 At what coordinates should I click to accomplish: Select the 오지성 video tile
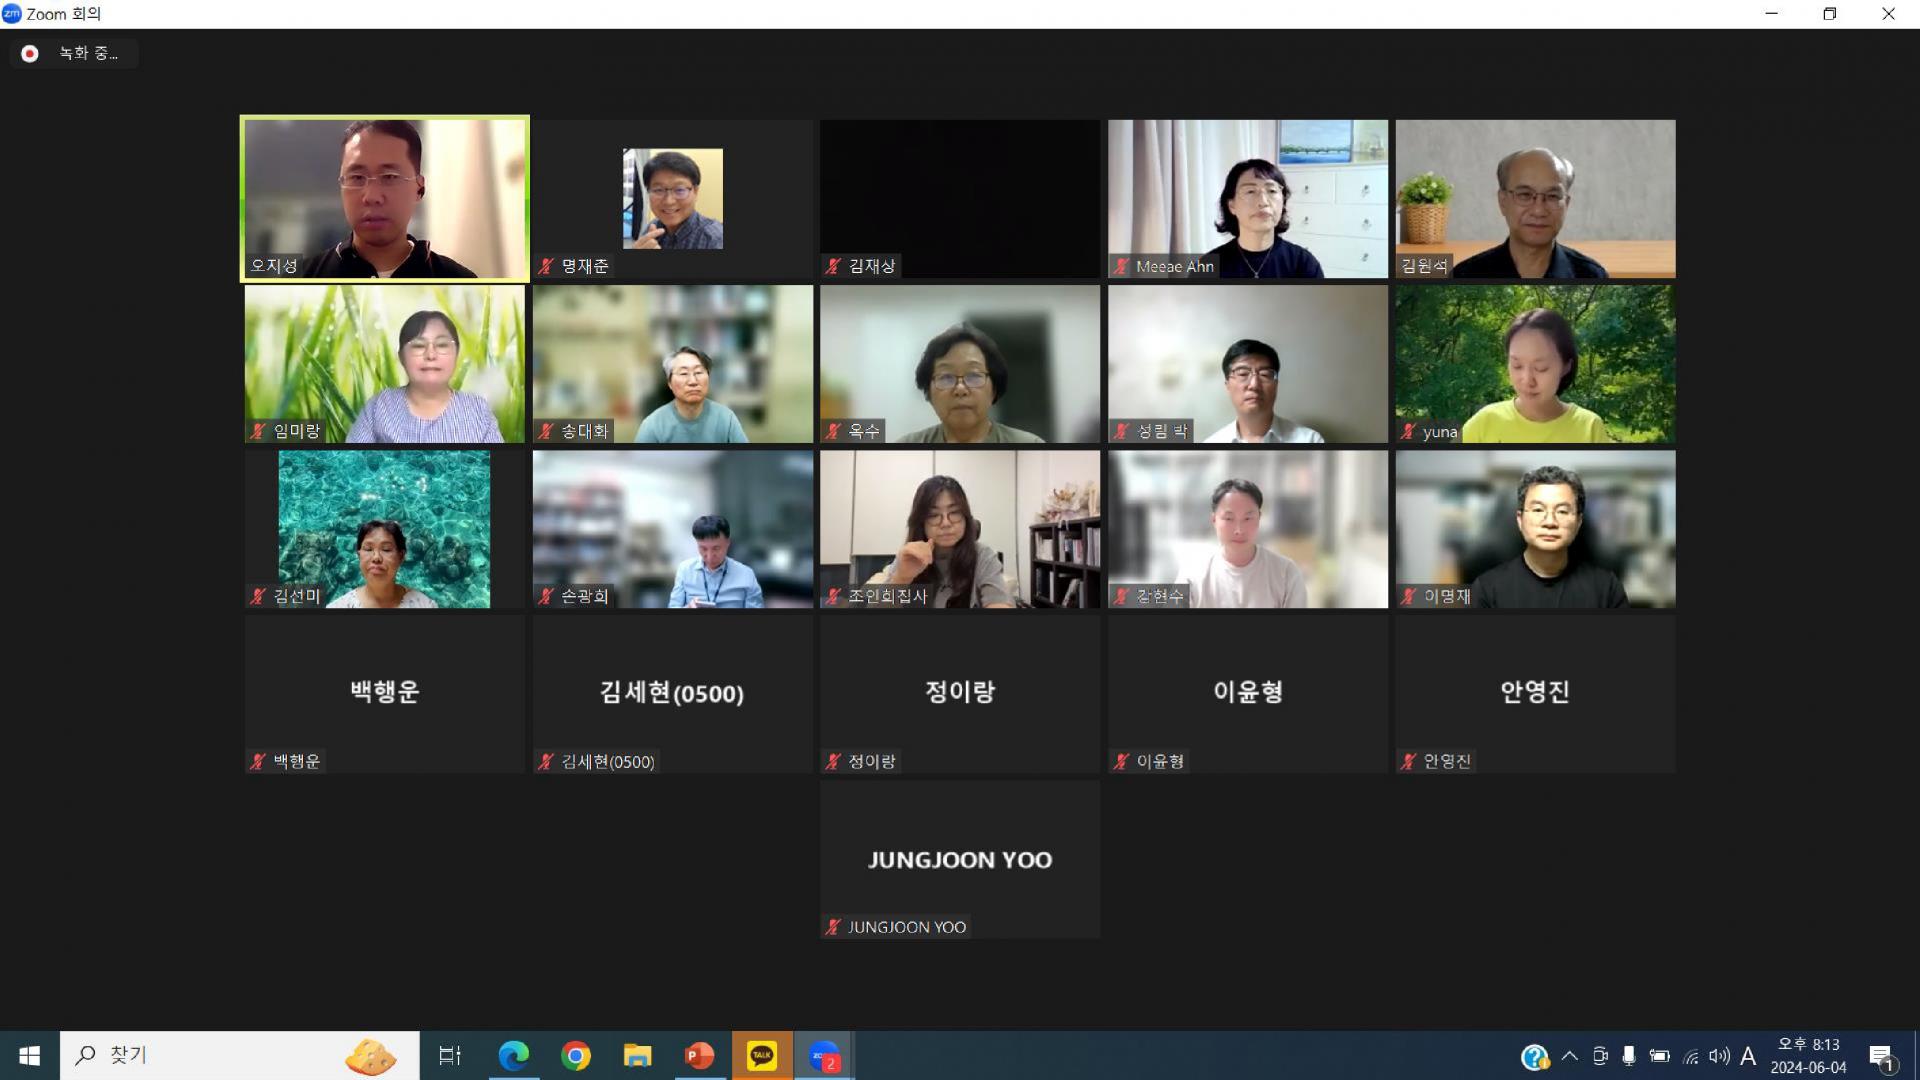click(x=385, y=199)
